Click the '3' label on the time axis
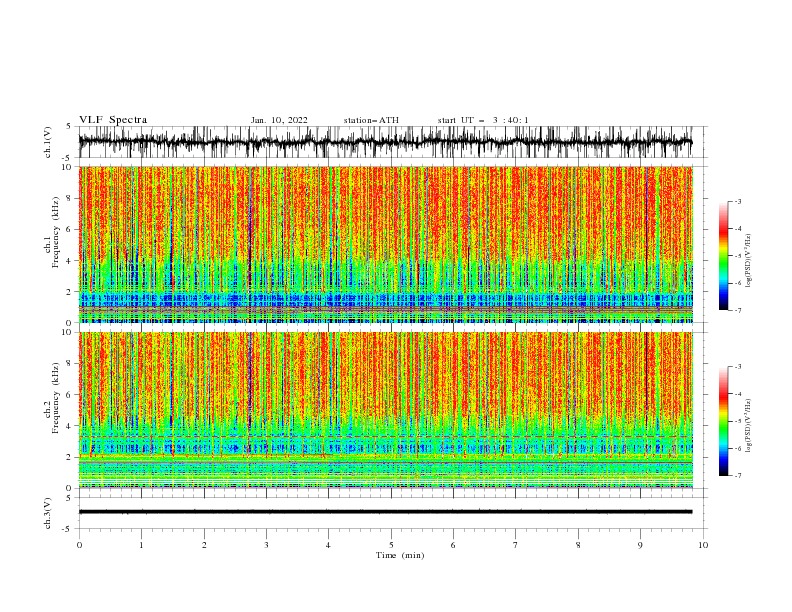792x612 pixels. pyautogui.click(x=266, y=545)
